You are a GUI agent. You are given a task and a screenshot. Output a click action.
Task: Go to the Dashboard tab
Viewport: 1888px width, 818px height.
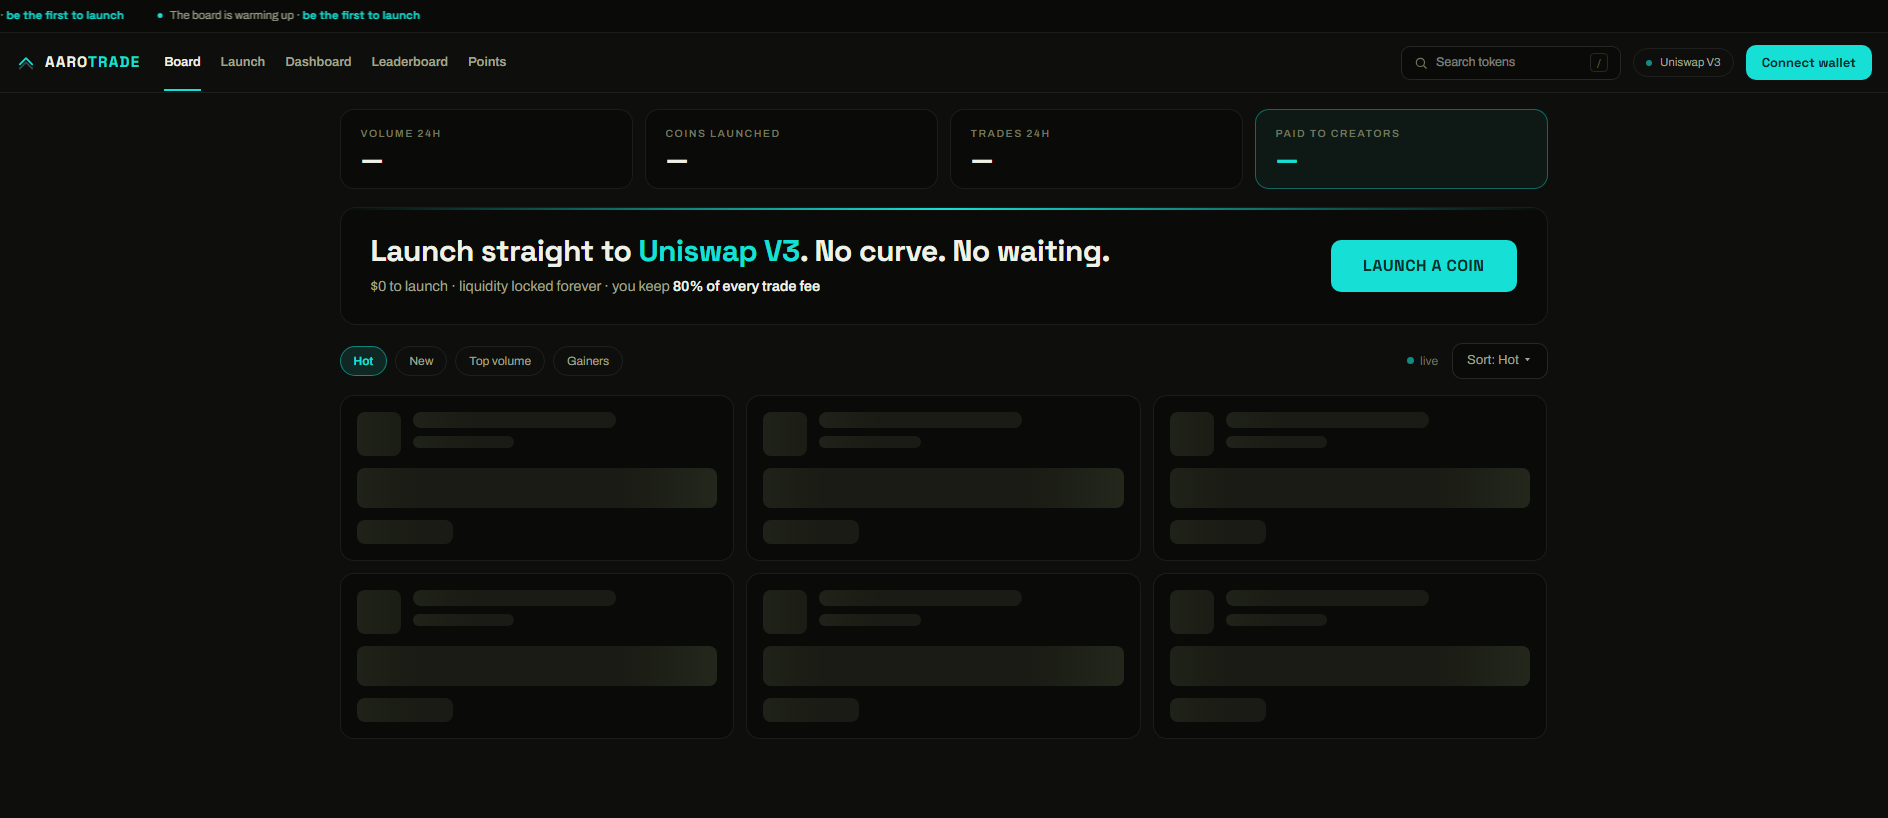[318, 62]
